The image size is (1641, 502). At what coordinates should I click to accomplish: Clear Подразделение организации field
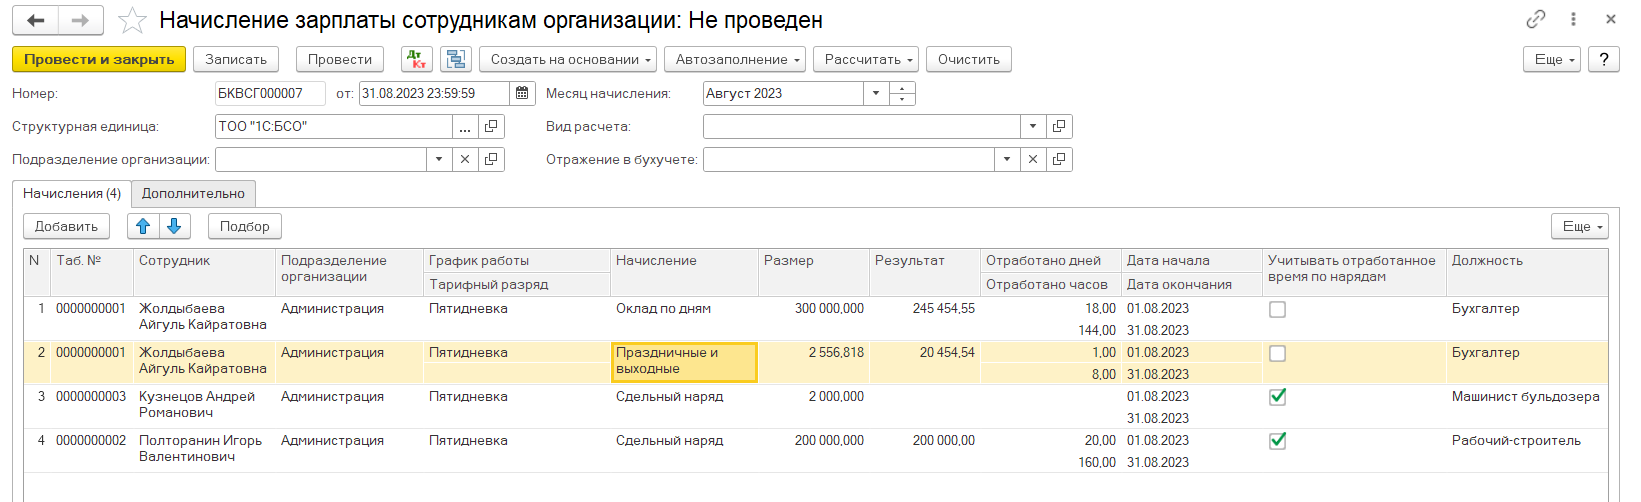click(465, 160)
